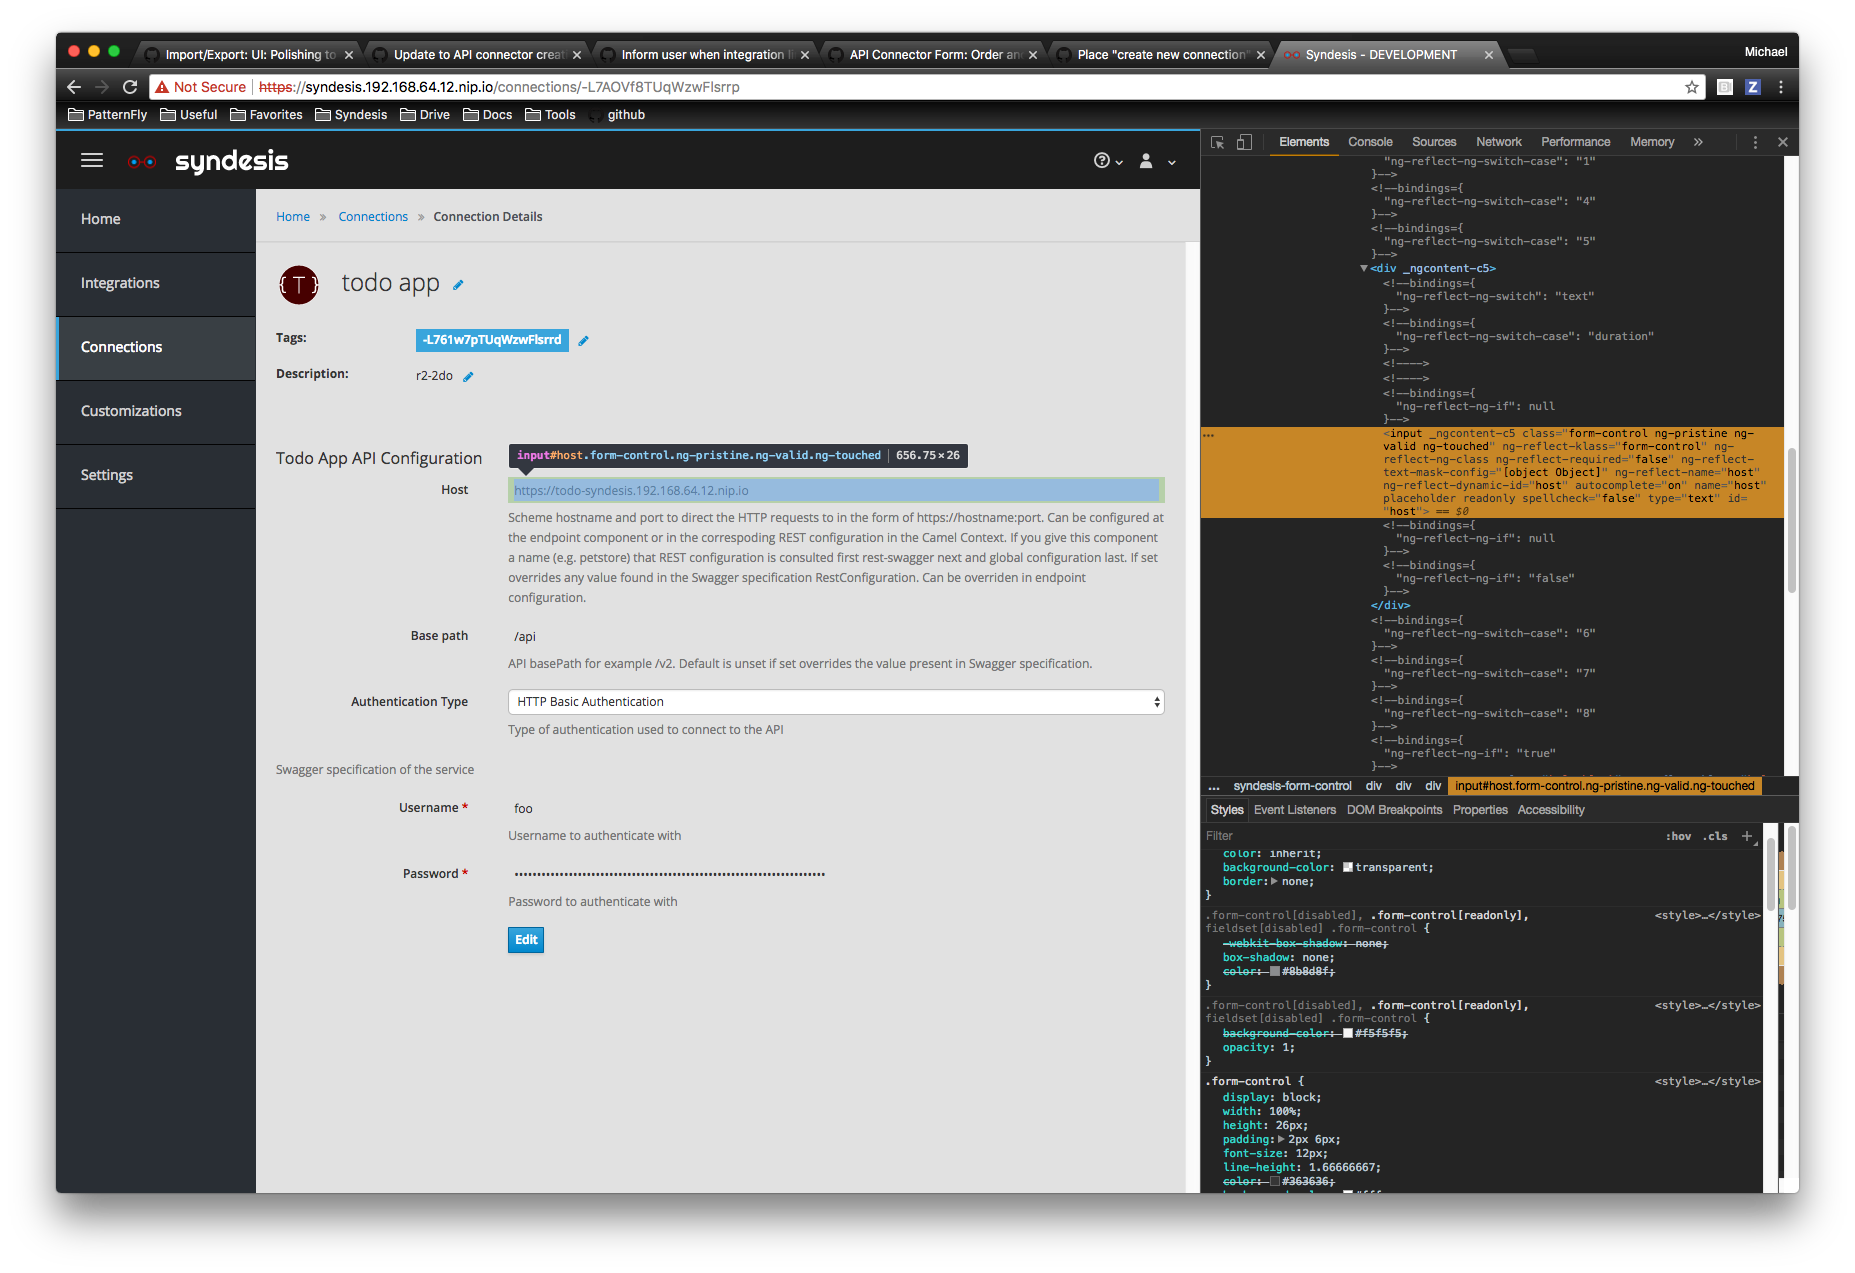Open the Authentication Type dropdown
Screen dimensions: 1855x1273
[x=836, y=702]
